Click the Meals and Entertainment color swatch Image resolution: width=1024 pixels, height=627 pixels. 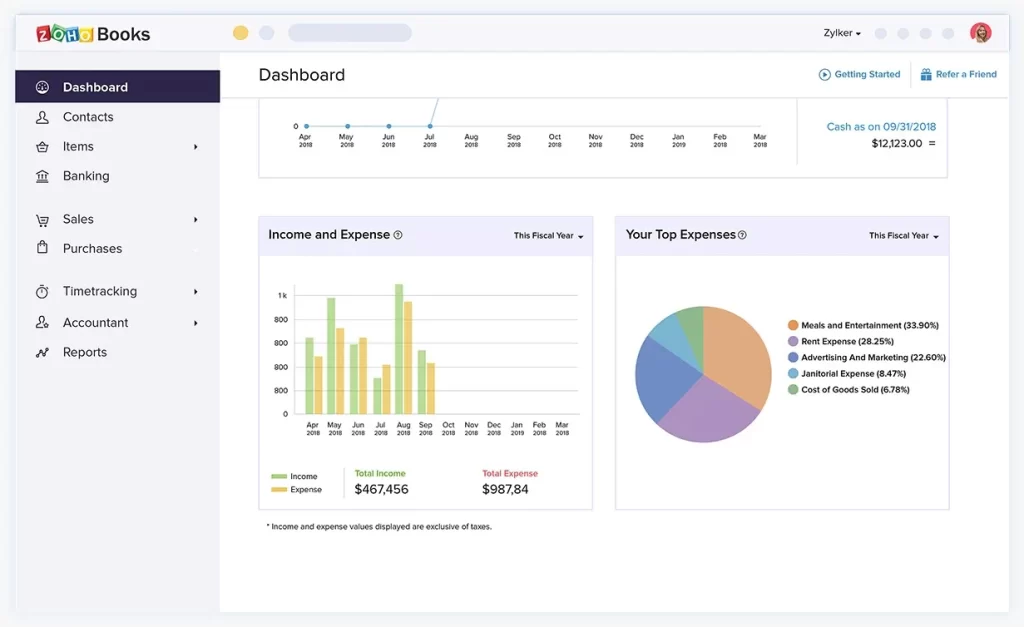(x=793, y=325)
